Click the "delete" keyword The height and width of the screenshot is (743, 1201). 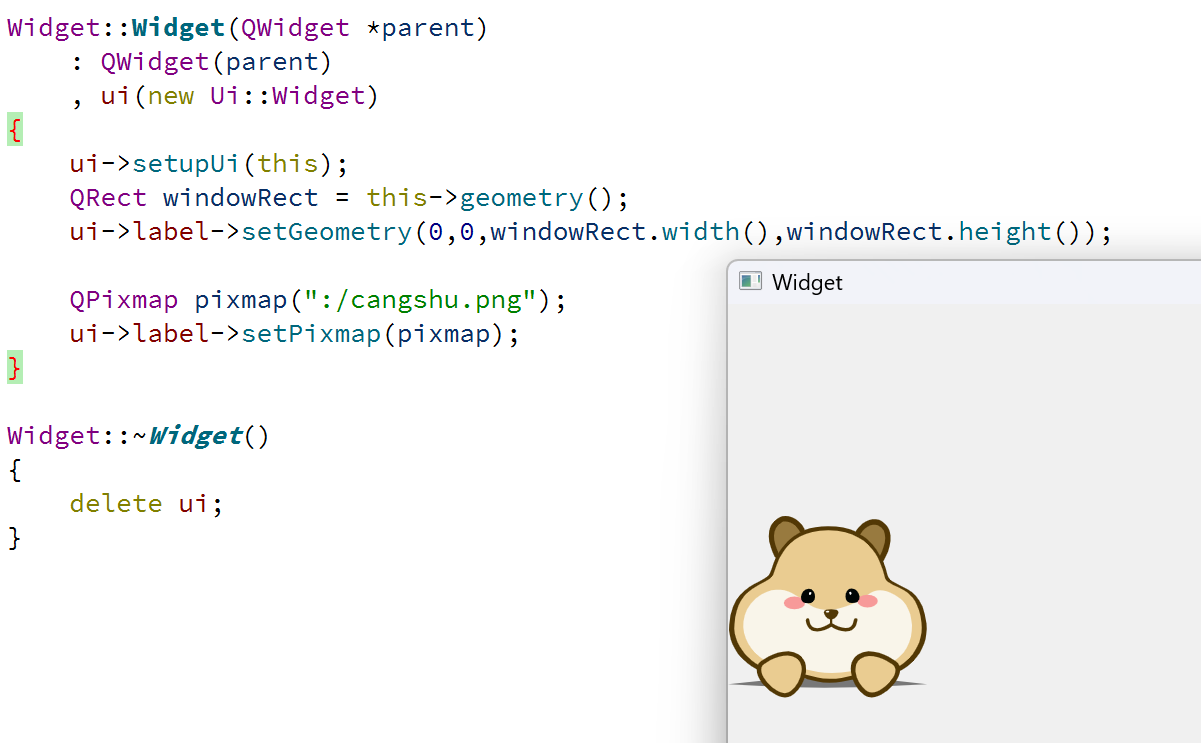[116, 503]
